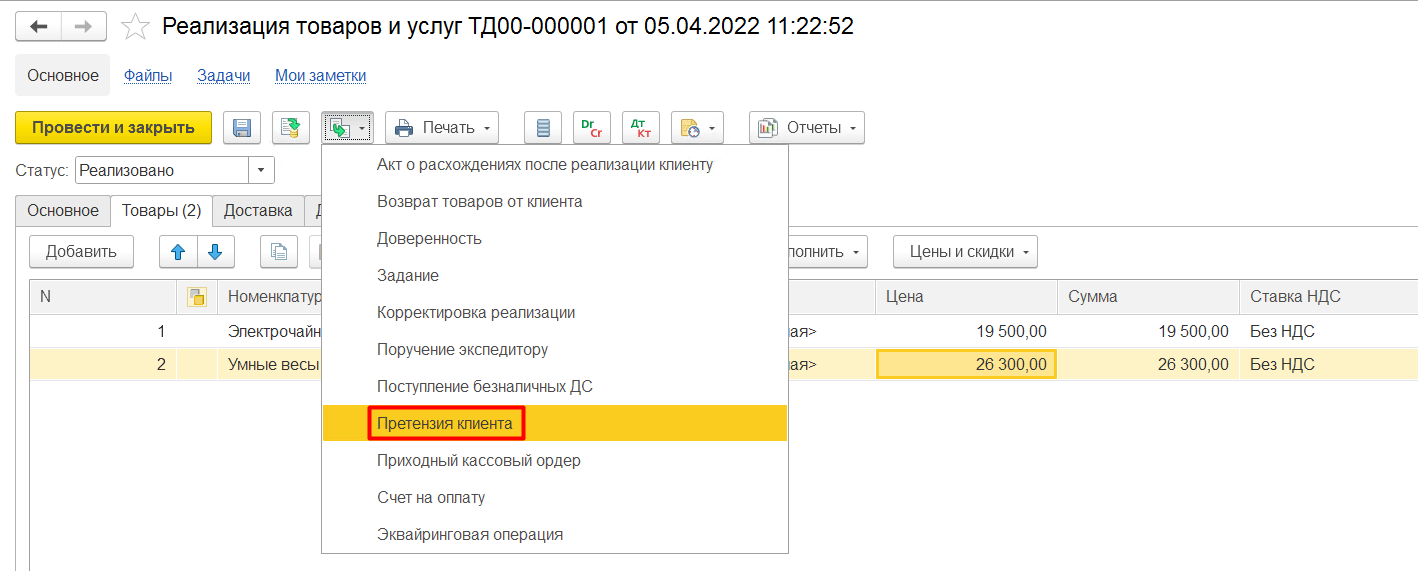The height and width of the screenshot is (571, 1418).
Task: Expand the Статус dropdown arrow
Action: pos(261,170)
